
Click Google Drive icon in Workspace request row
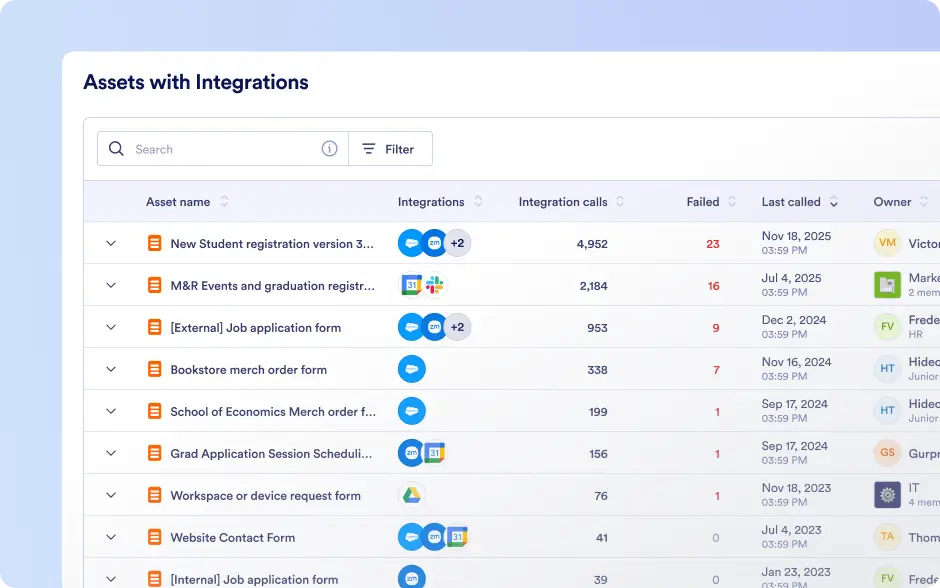click(412, 495)
